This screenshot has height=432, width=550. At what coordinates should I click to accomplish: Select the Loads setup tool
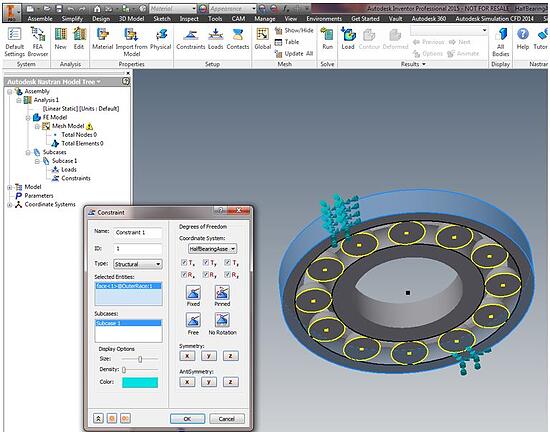[215, 39]
